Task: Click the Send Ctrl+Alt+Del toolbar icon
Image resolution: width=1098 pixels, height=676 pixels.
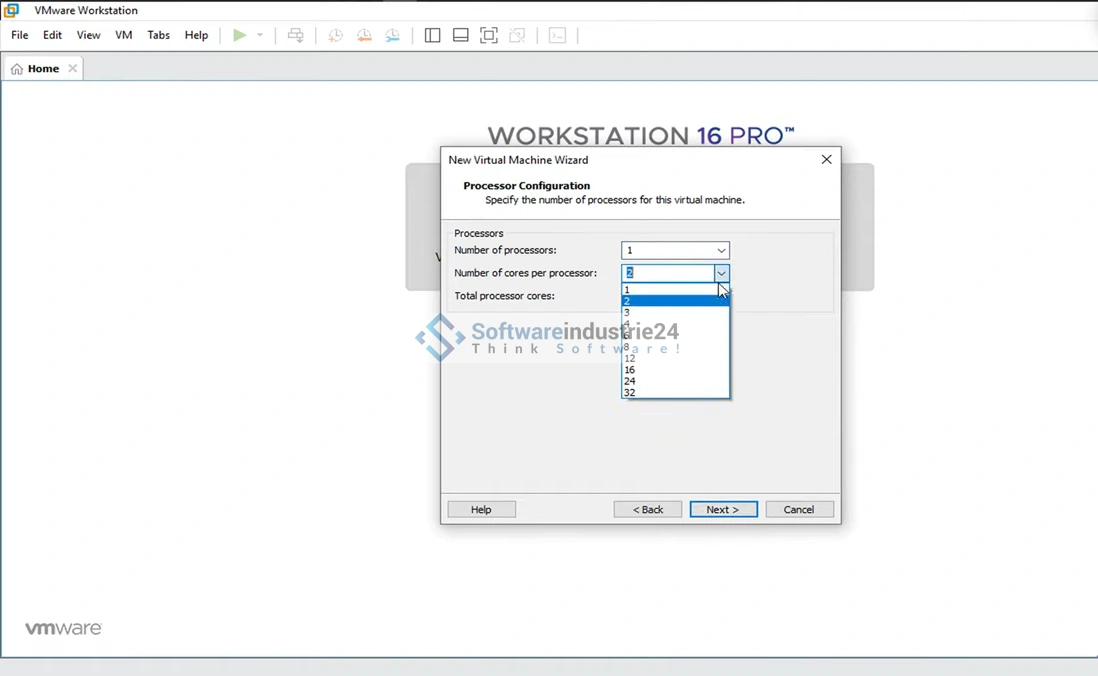Action: pos(296,35)
